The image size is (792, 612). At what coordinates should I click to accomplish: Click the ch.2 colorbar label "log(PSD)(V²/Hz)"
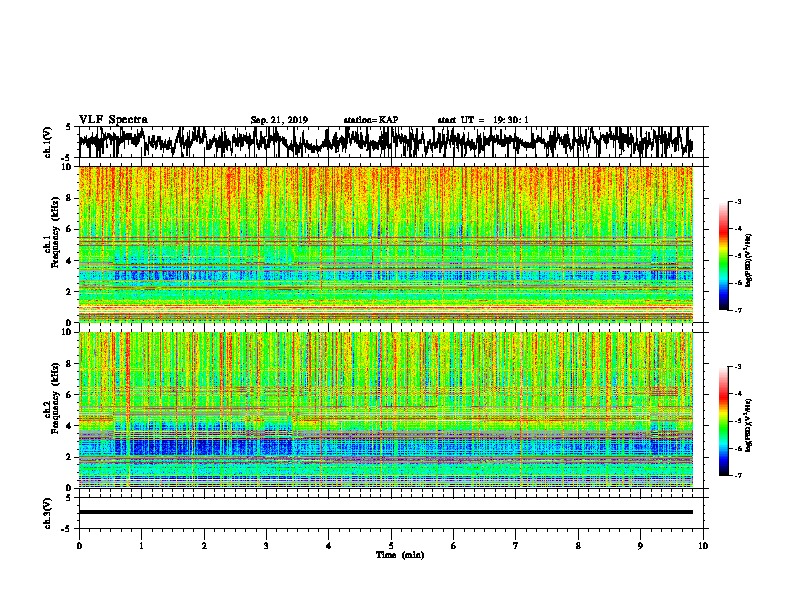click(x=748, y=425)
